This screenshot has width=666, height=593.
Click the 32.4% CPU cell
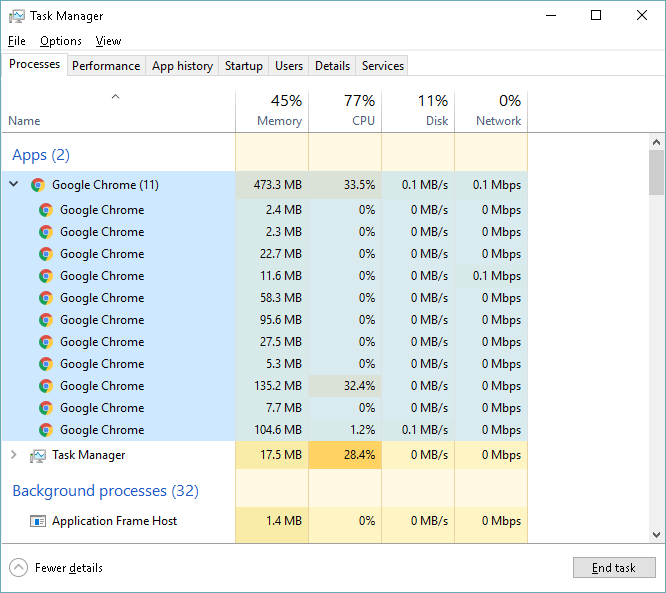pyautogui.click(x=345, y=386)
